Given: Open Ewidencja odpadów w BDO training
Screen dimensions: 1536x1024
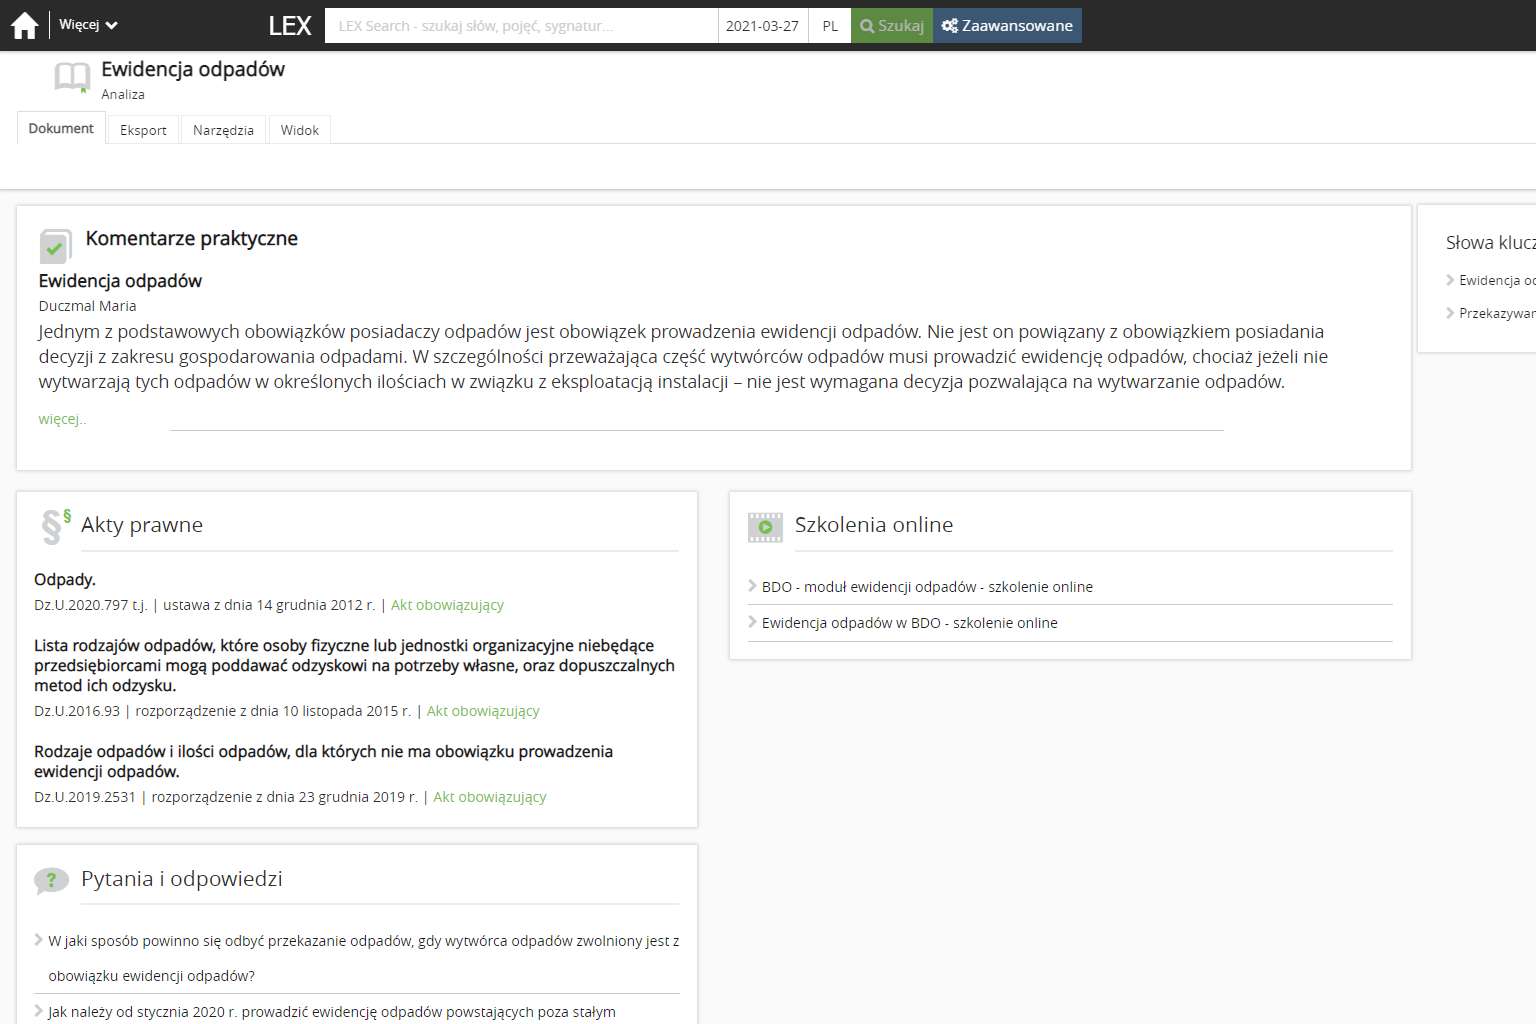Looking at the screenshot, I should [x=909, y=623].
